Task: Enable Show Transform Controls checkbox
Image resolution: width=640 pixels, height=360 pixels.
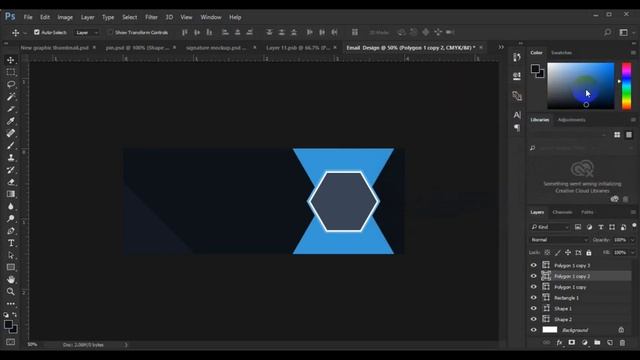Action: 110,32
